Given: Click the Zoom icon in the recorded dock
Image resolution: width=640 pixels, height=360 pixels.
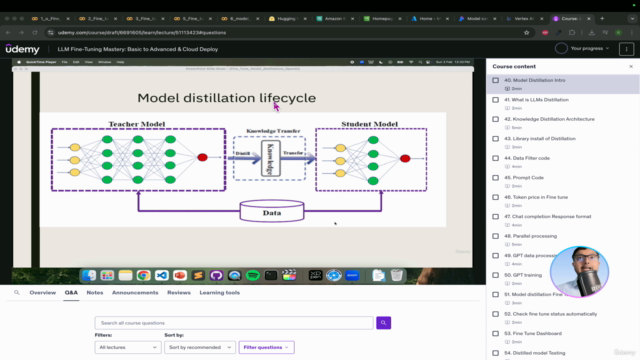Looking at the screenshot, I should click(x=352, y=276).
